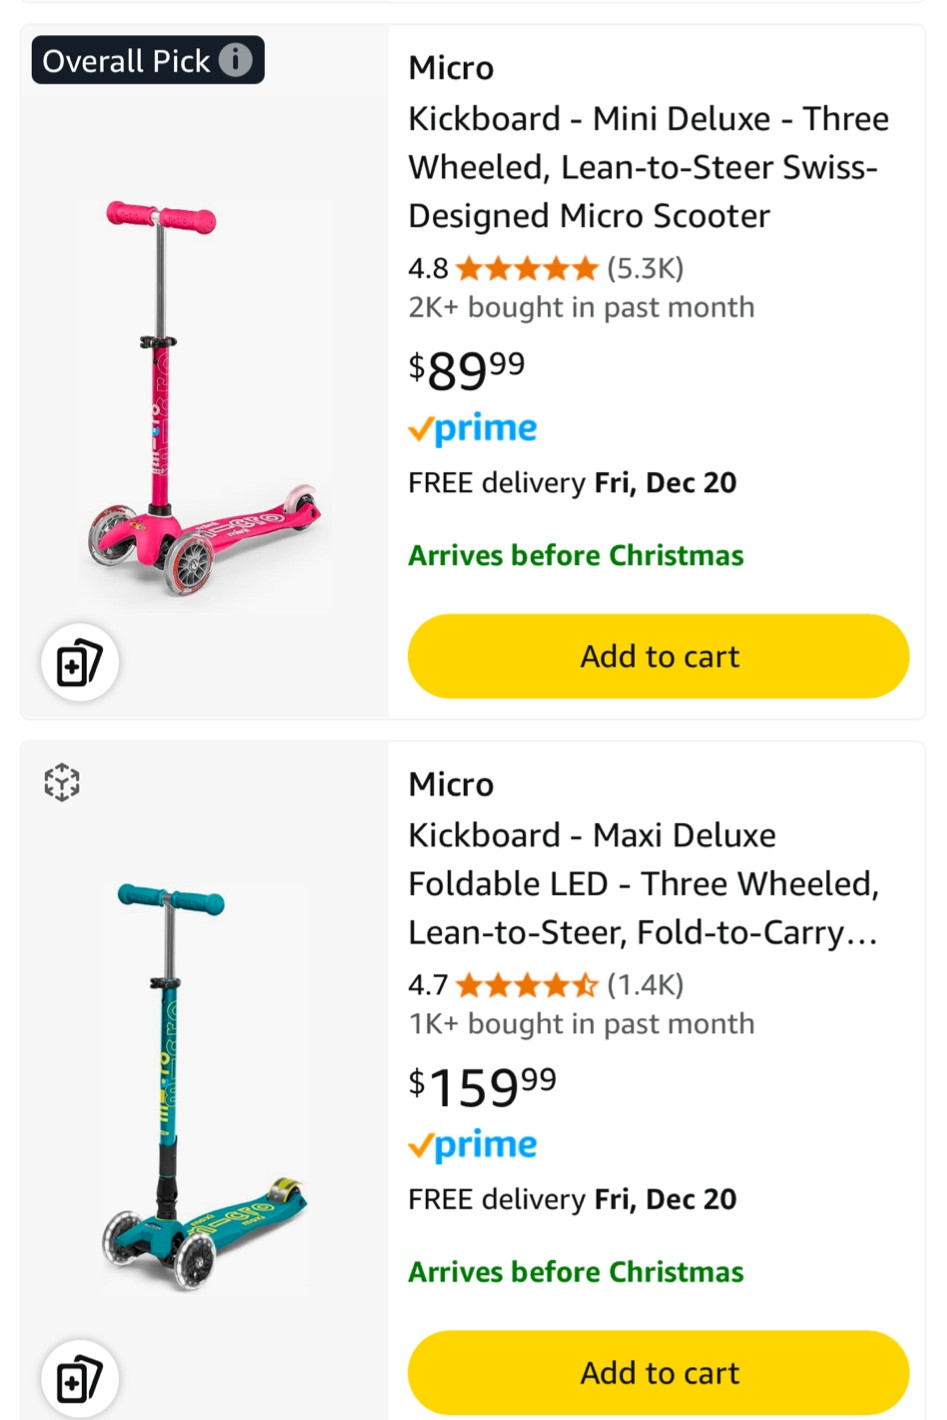Open the compare products icon below the pink scooter
947x1420 pixels.
click(x=80, y=662)
